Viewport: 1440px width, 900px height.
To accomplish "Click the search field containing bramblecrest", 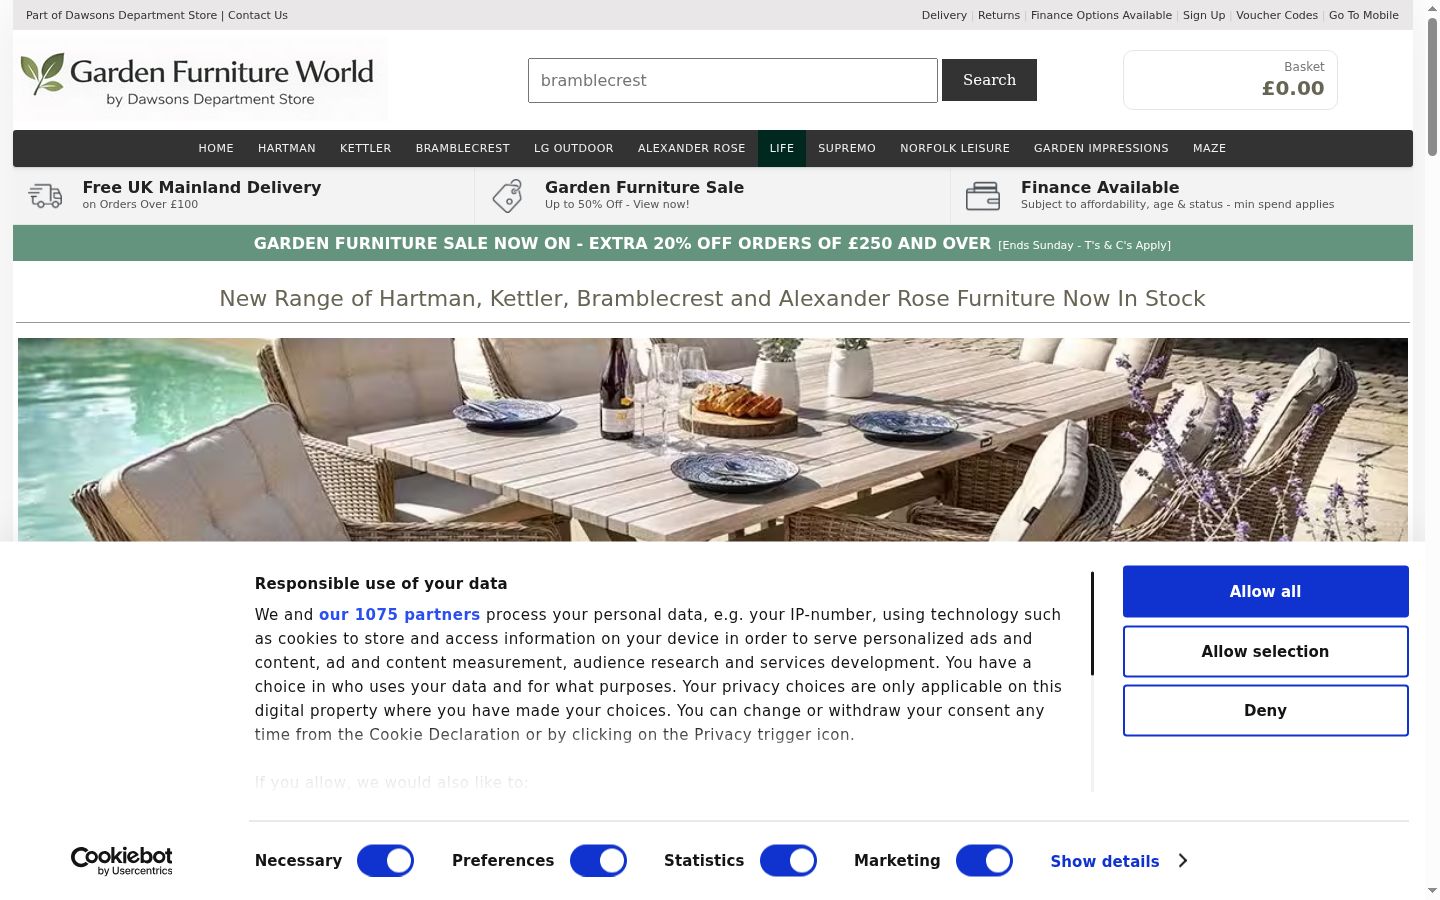I will [733, 80].
